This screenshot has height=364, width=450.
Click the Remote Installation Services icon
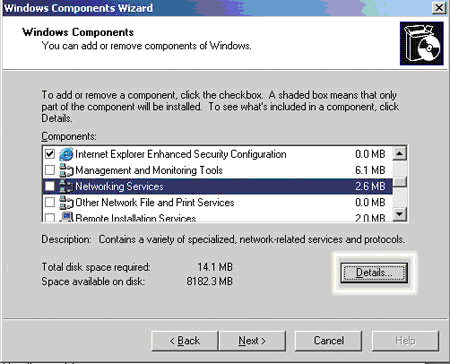coord(66,217)
